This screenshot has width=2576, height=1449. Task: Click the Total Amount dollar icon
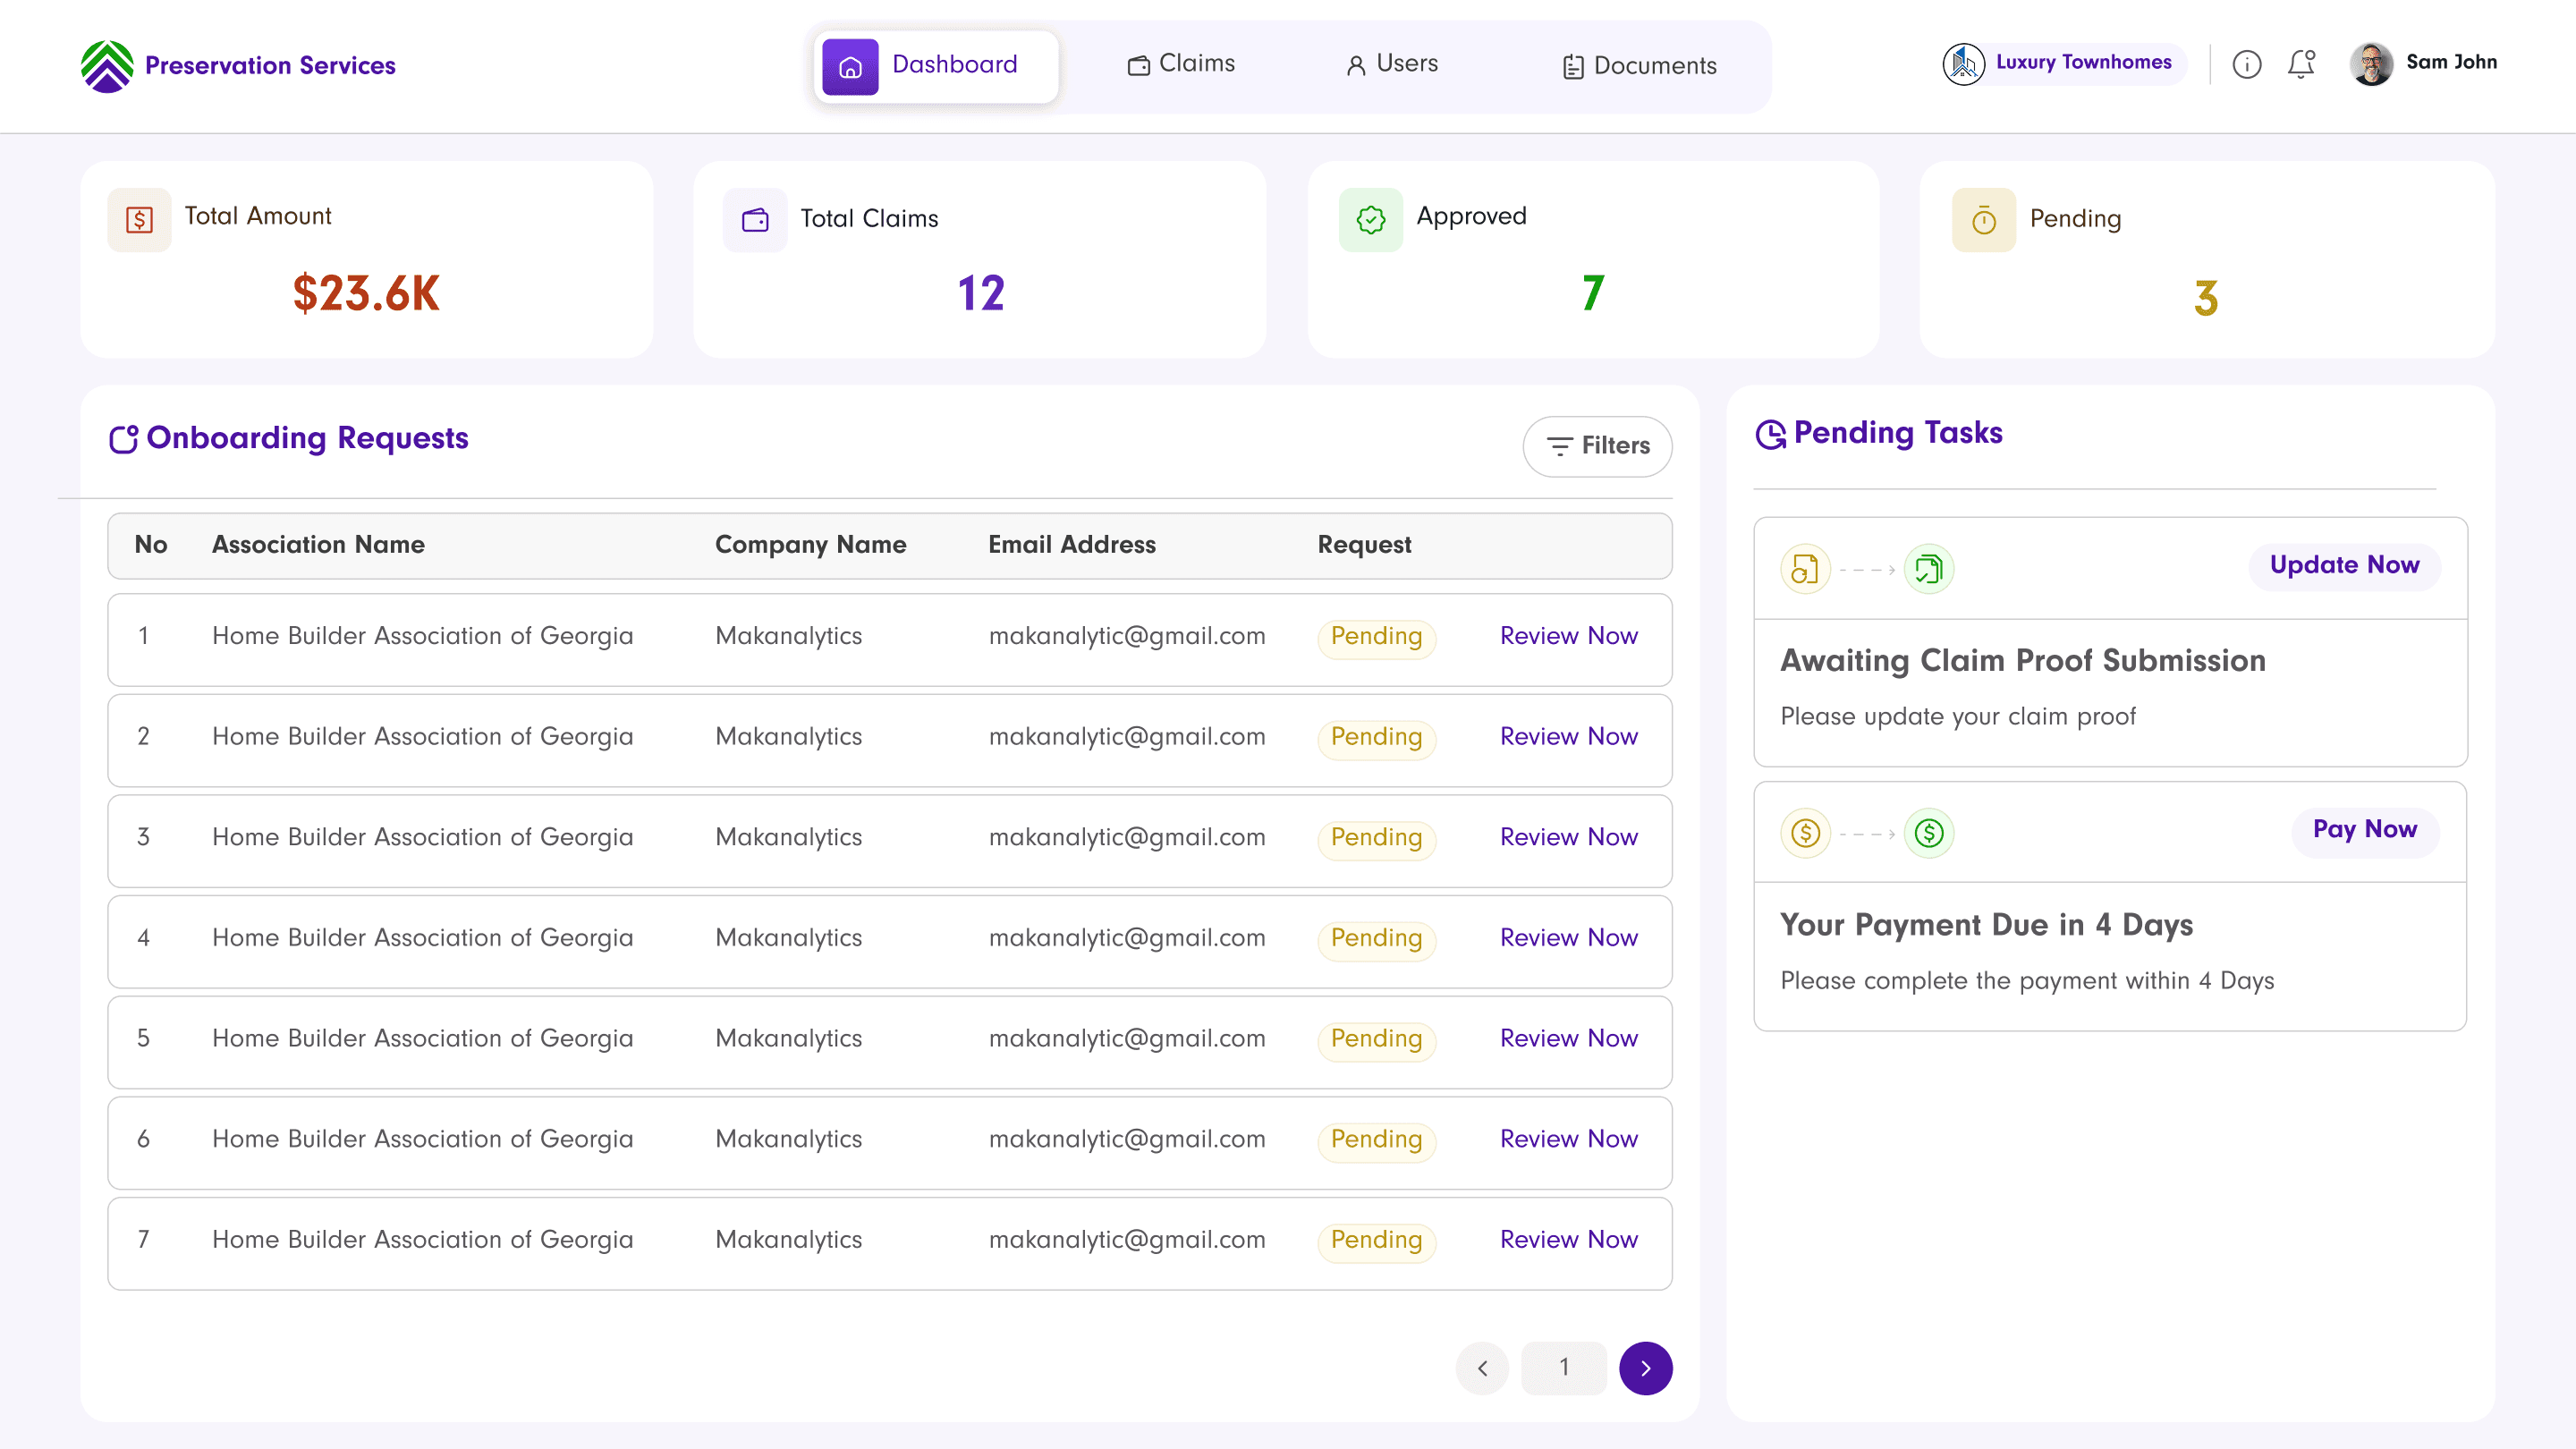(x=139, y=220)
